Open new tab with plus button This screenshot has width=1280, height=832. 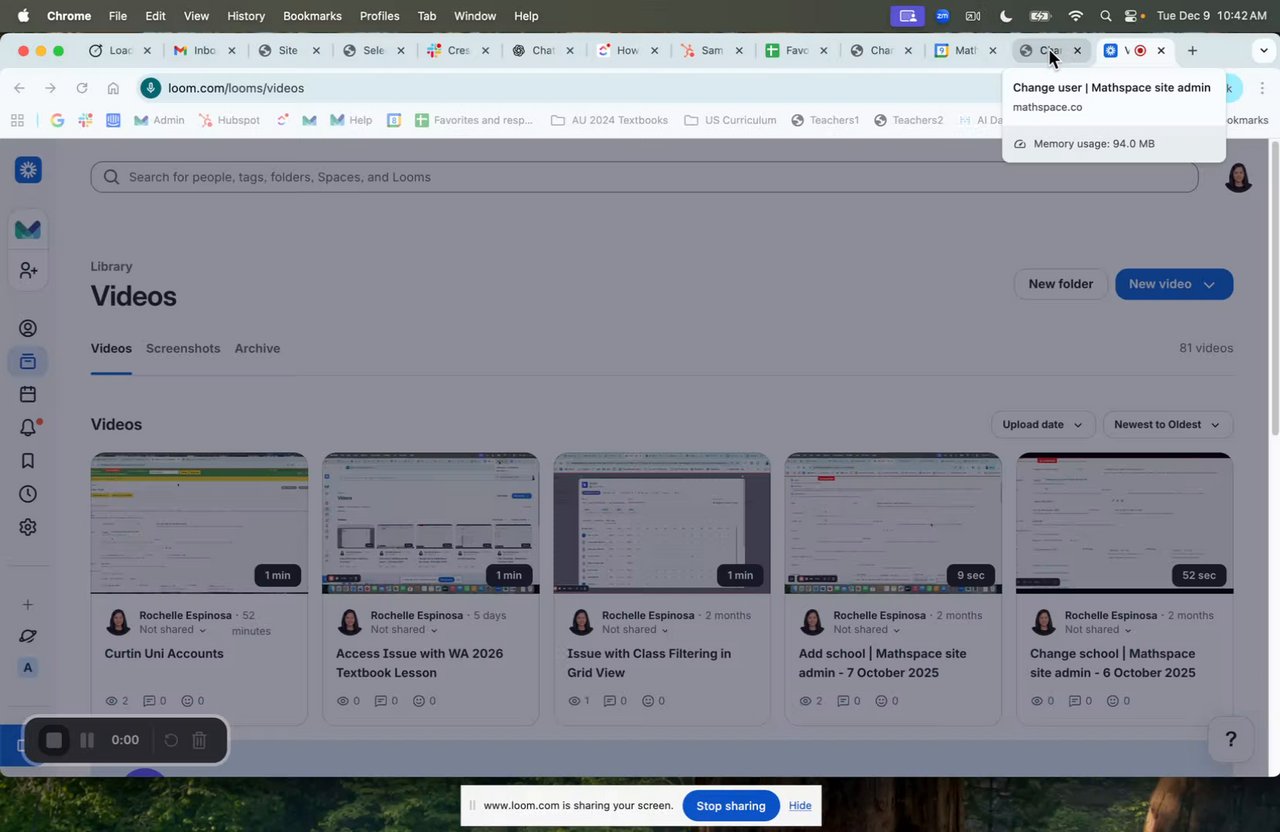[1192, 50]
